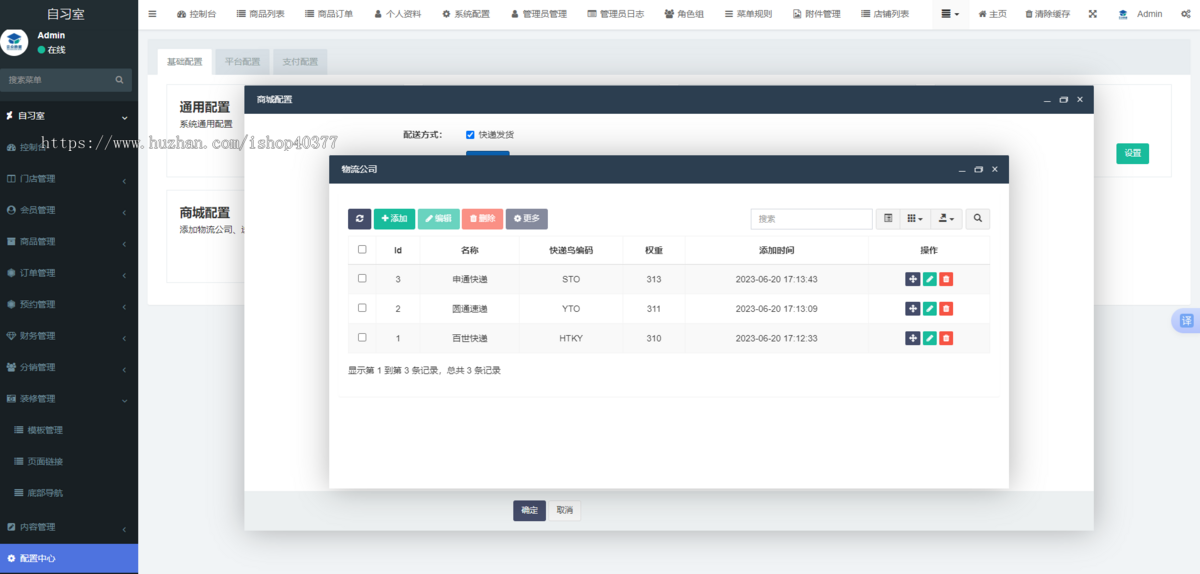This screenshot has width=1200, height=574.
Task: Open 模板管理 sidebar item
Action: [69, 430]
